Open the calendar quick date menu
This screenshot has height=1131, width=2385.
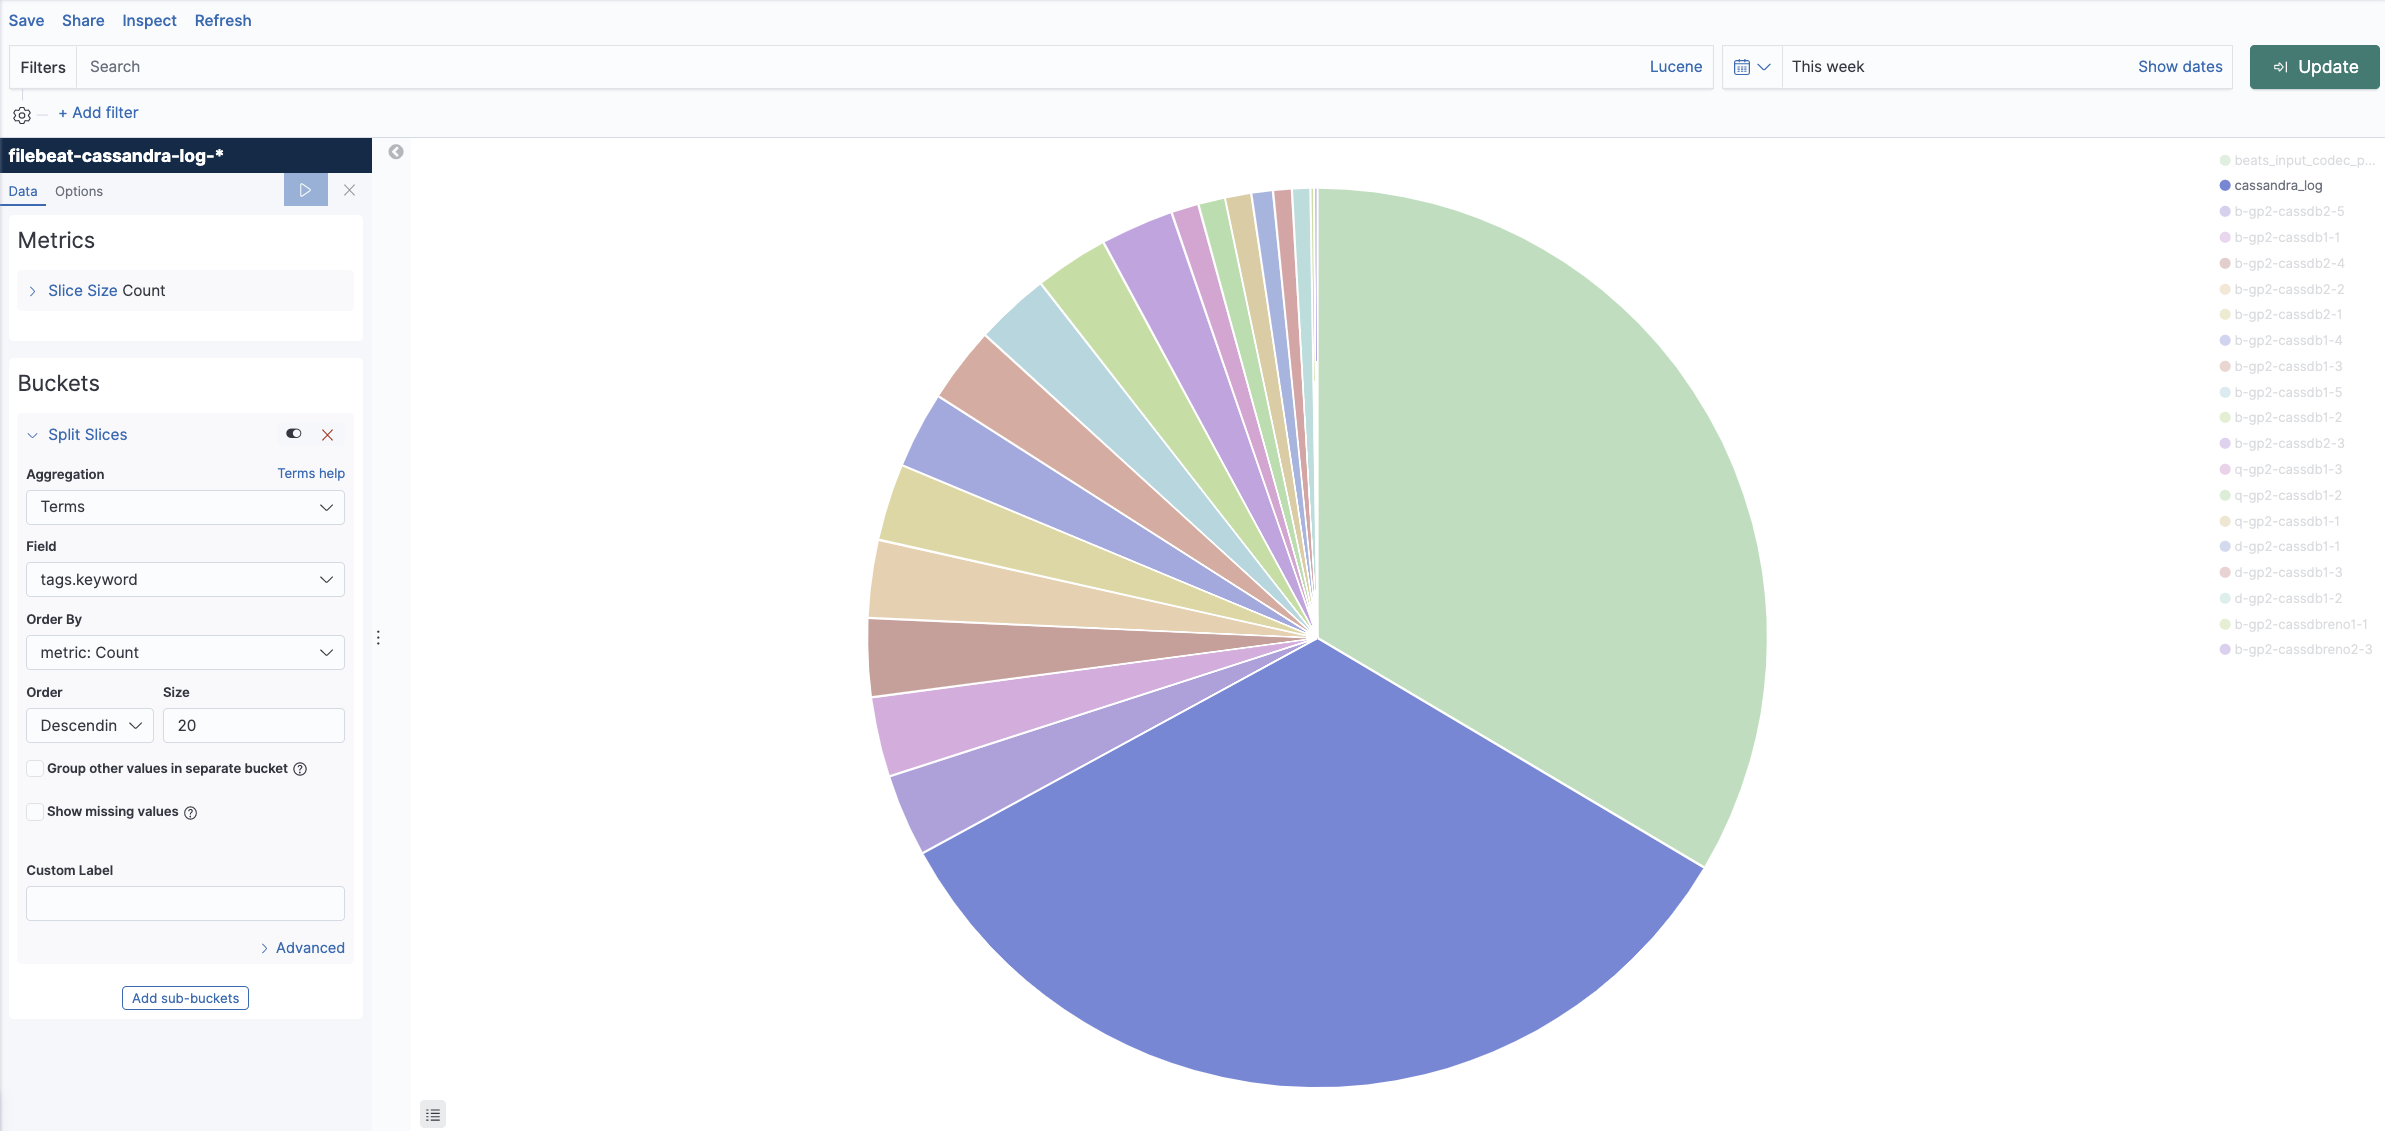1751,67
